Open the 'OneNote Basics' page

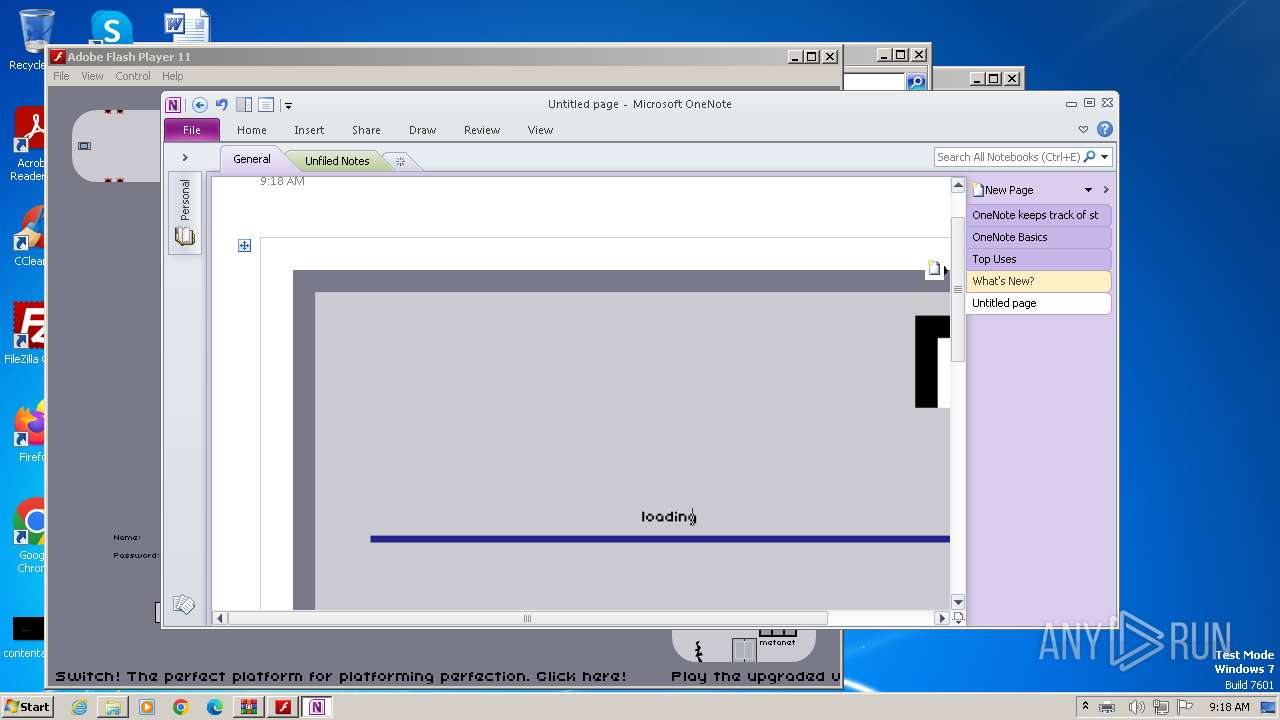click(x=1038, y=237)
